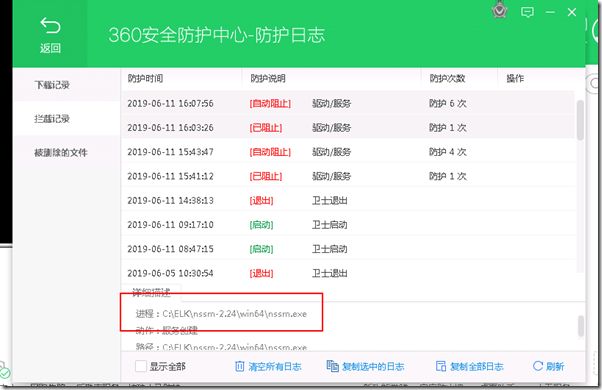Toggle the 显示全部 checkbox
The width and height of the screenshot is (602, 390).
141,366
